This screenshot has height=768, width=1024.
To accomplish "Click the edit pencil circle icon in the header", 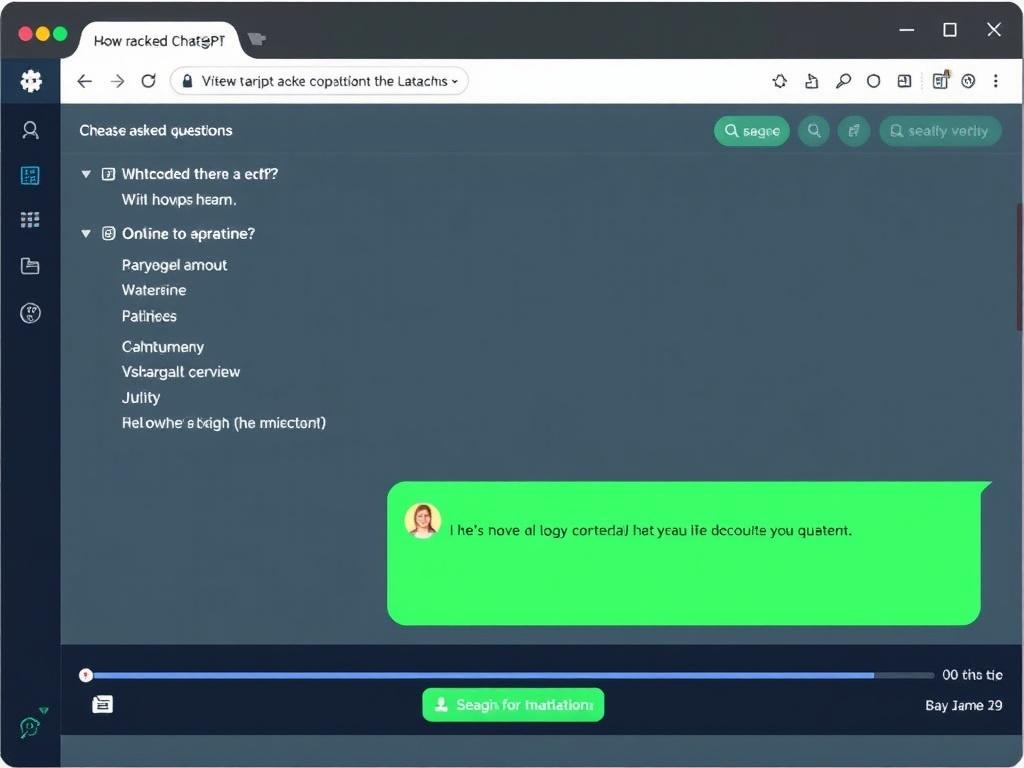I will click(x=853, y=130).
